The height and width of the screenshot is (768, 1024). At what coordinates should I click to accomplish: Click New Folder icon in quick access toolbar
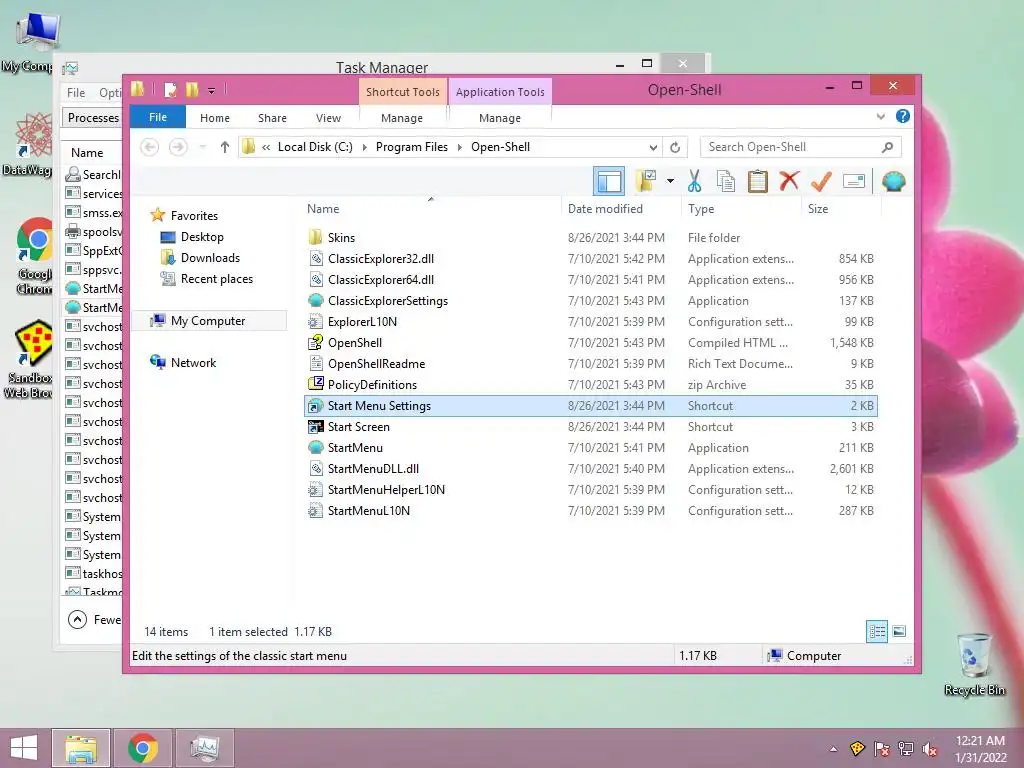192,89
